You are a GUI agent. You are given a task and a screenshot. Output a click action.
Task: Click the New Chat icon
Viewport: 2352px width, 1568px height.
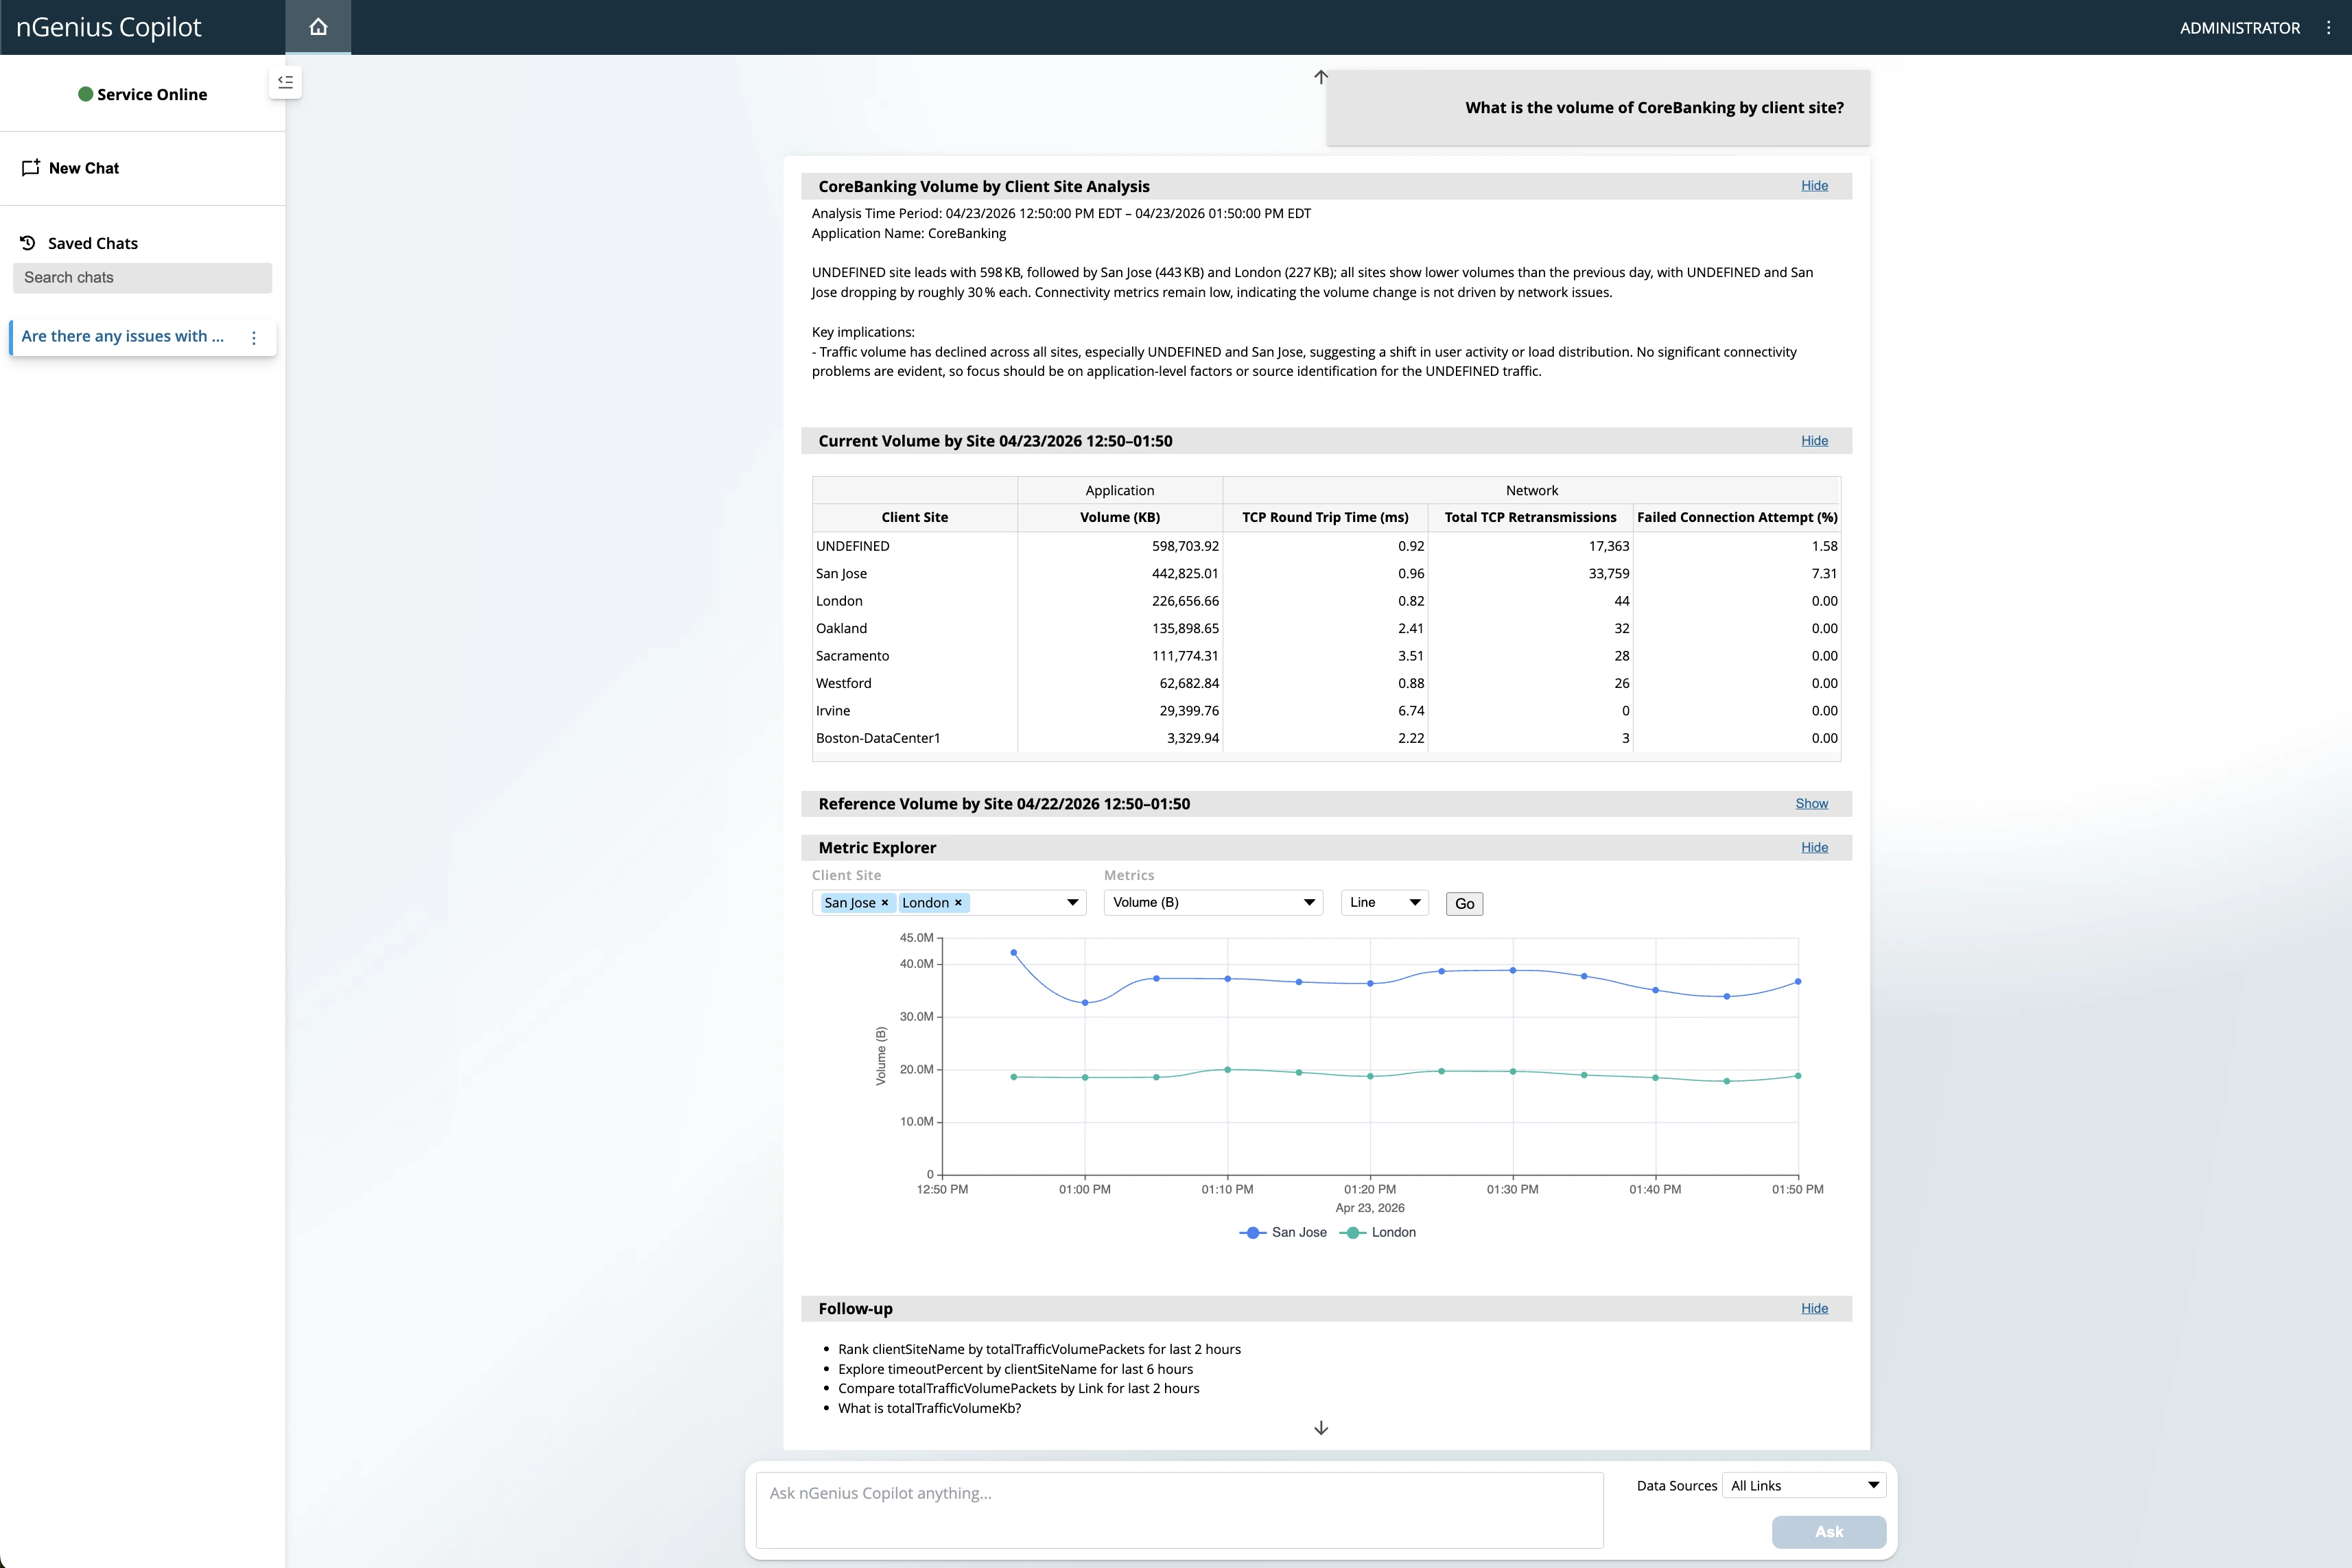(31, 168)
